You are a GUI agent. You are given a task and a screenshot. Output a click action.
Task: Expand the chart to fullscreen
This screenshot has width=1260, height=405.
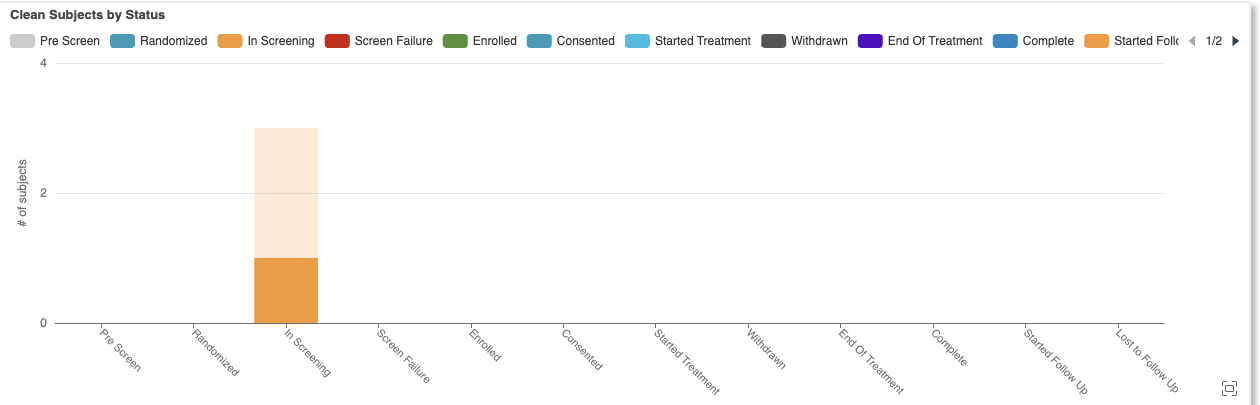pos(1230,388)
